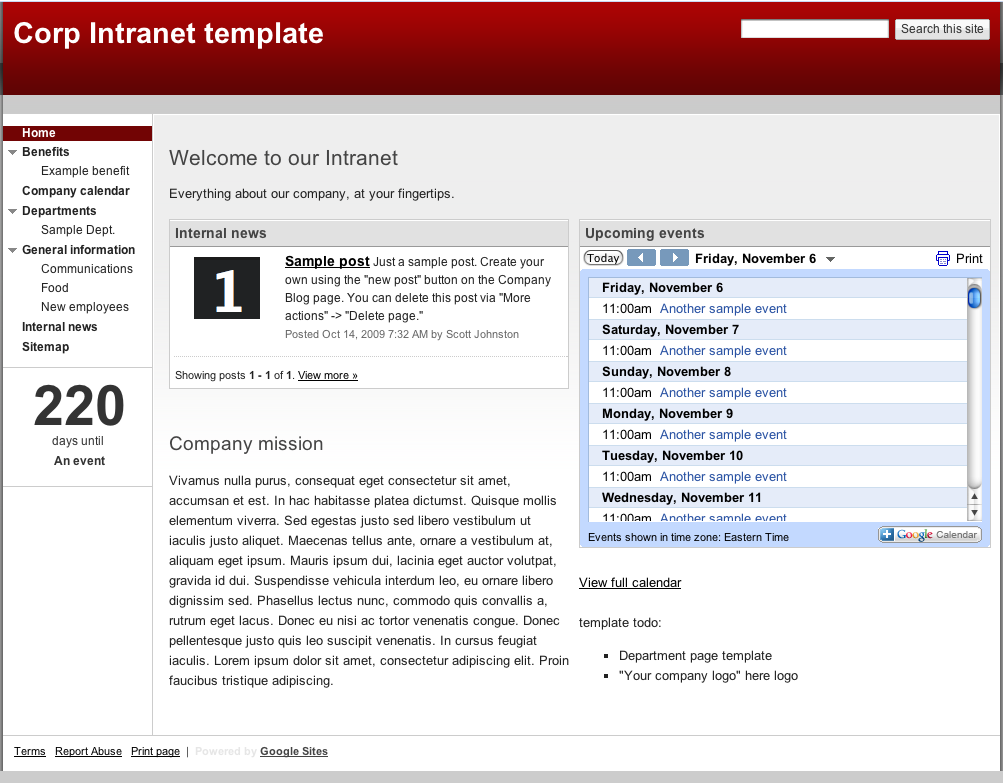Click the calendar scrollbar thumb
1003x783 pixels.
[975, 296]
